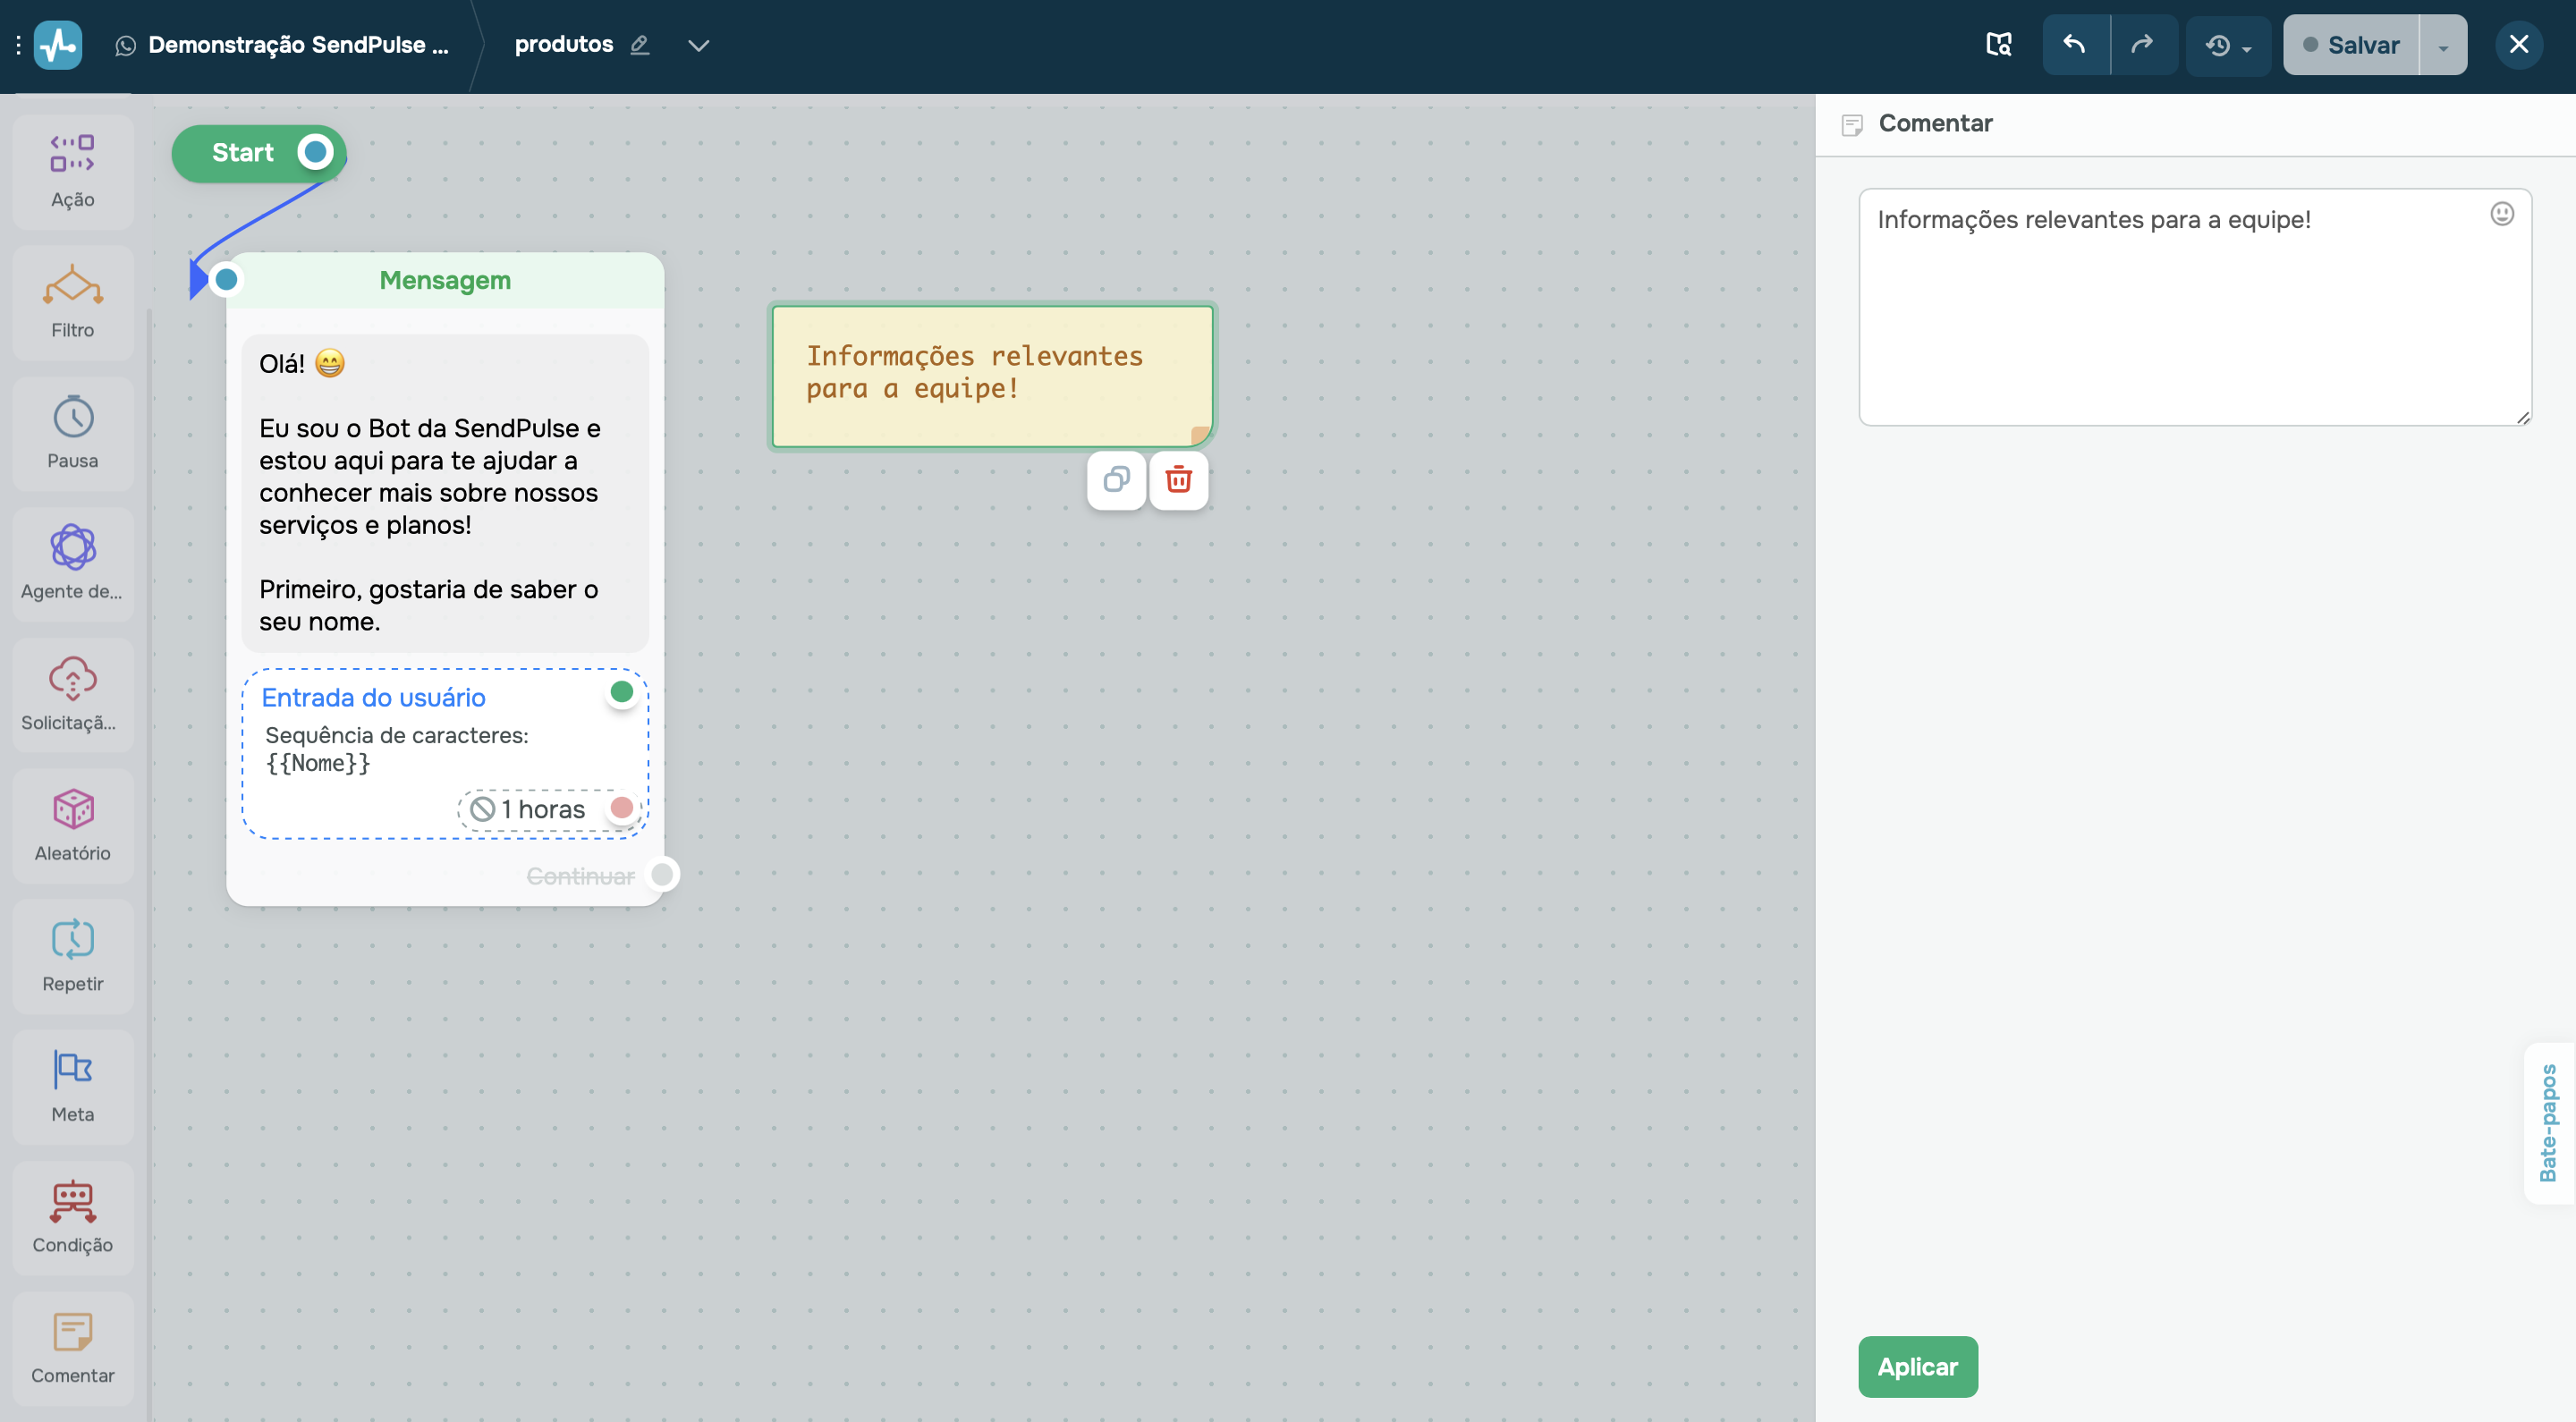The image size is (2576, 1422).
Task: Delete the comment note with trash icon
Action: pyautogui.click(x=1179, y=481)
